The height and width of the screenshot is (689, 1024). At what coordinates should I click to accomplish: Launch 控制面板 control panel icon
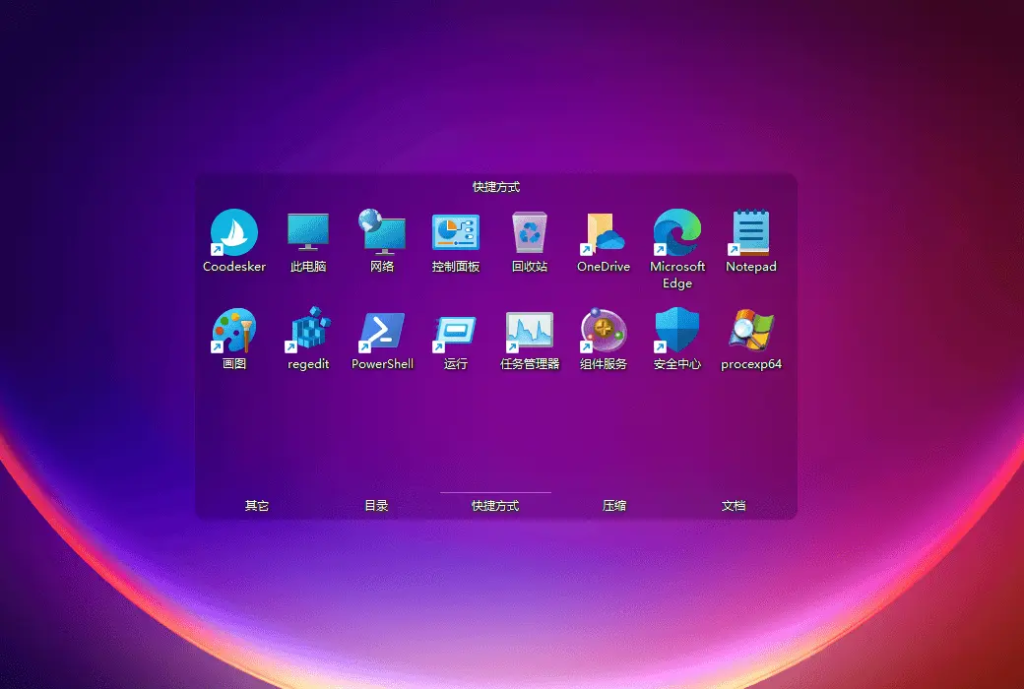click(x=456, y=233)
